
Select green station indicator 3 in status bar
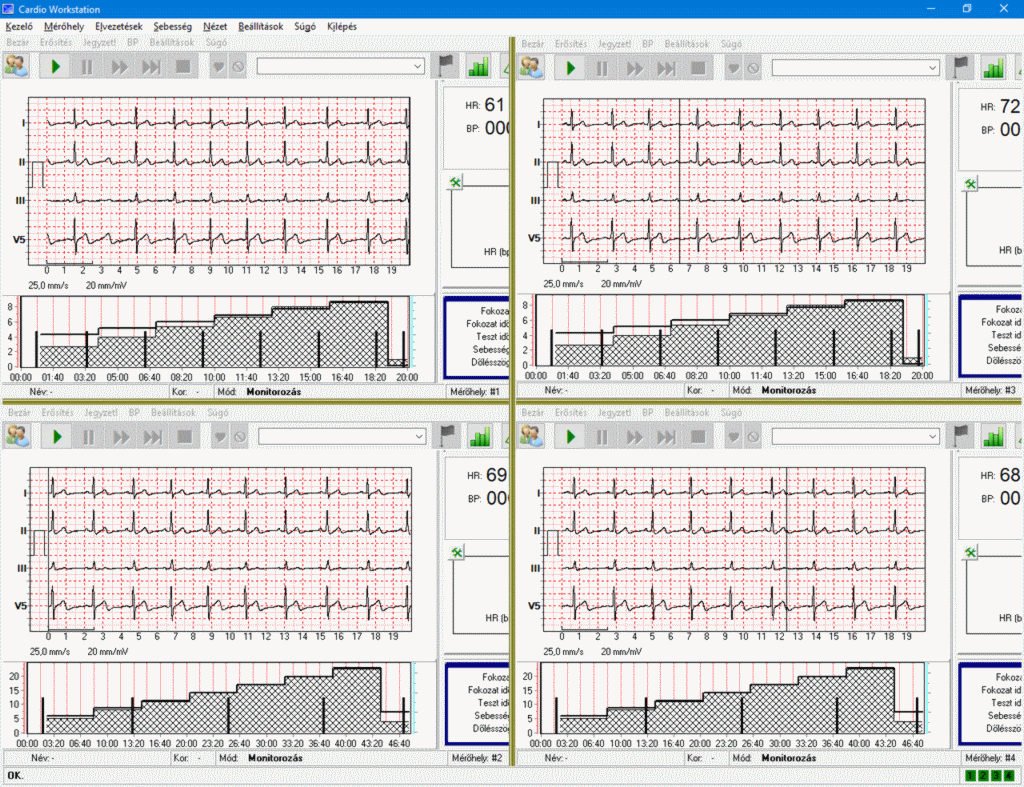(996, 775)
